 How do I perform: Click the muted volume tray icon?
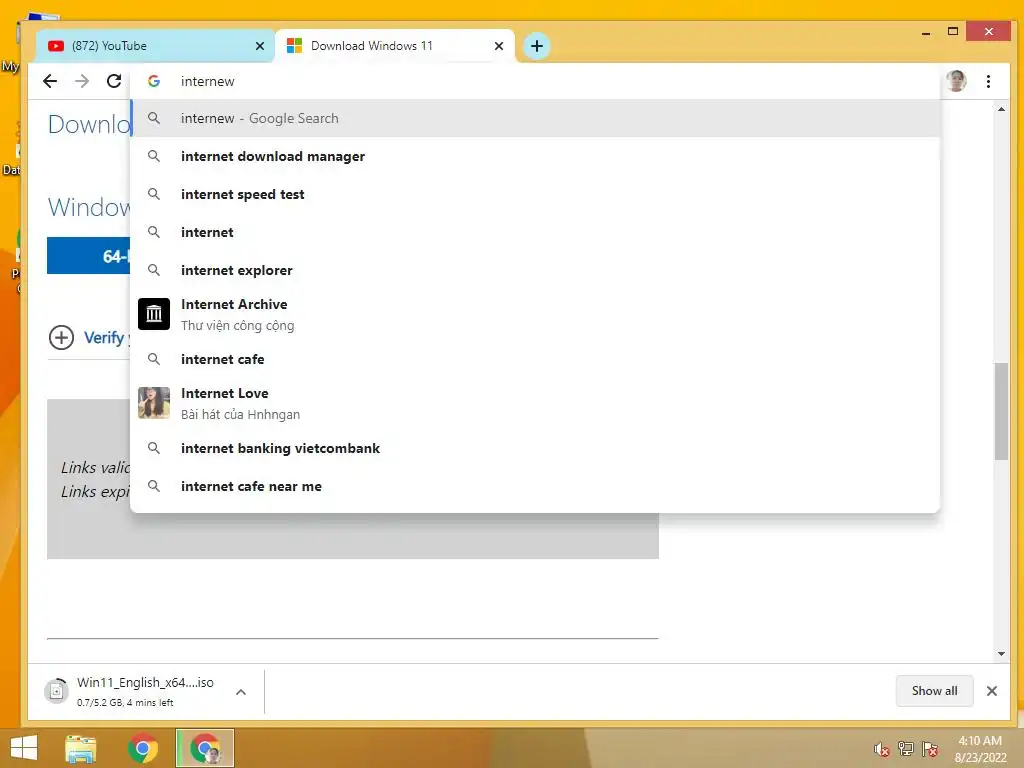pos(882,750)
